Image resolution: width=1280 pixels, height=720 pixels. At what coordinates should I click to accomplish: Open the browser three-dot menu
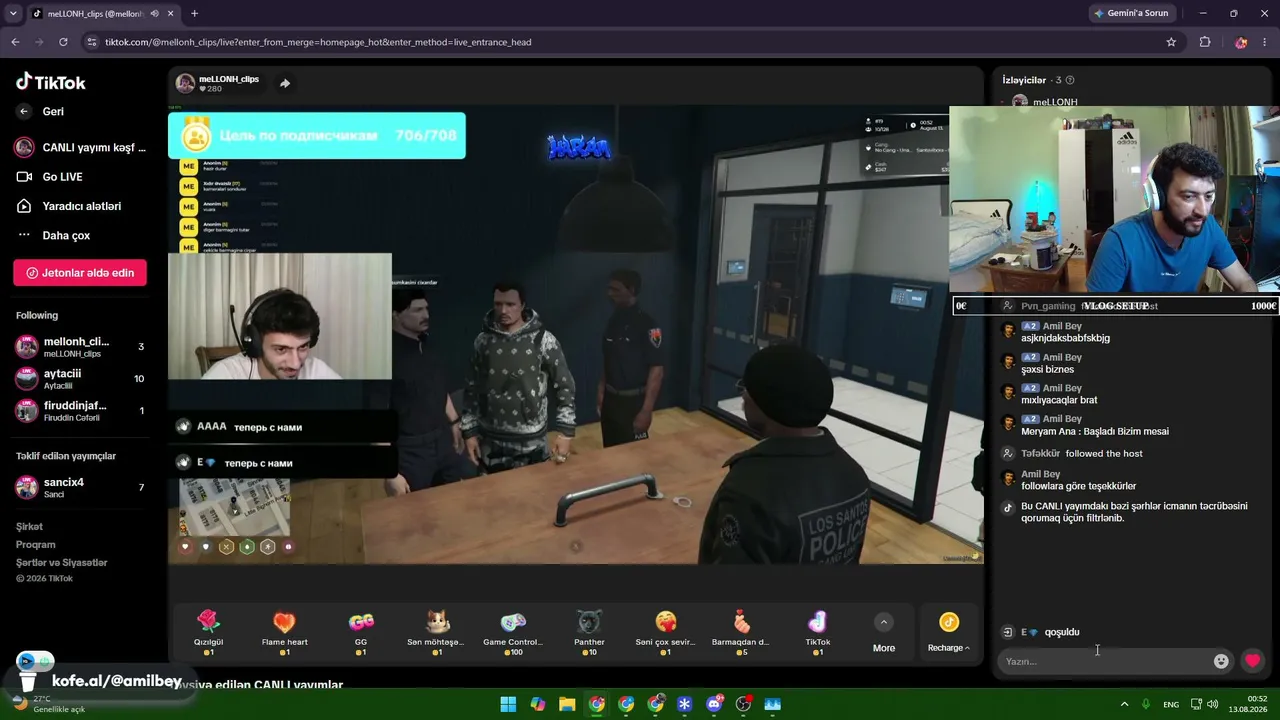point(1267,42)
